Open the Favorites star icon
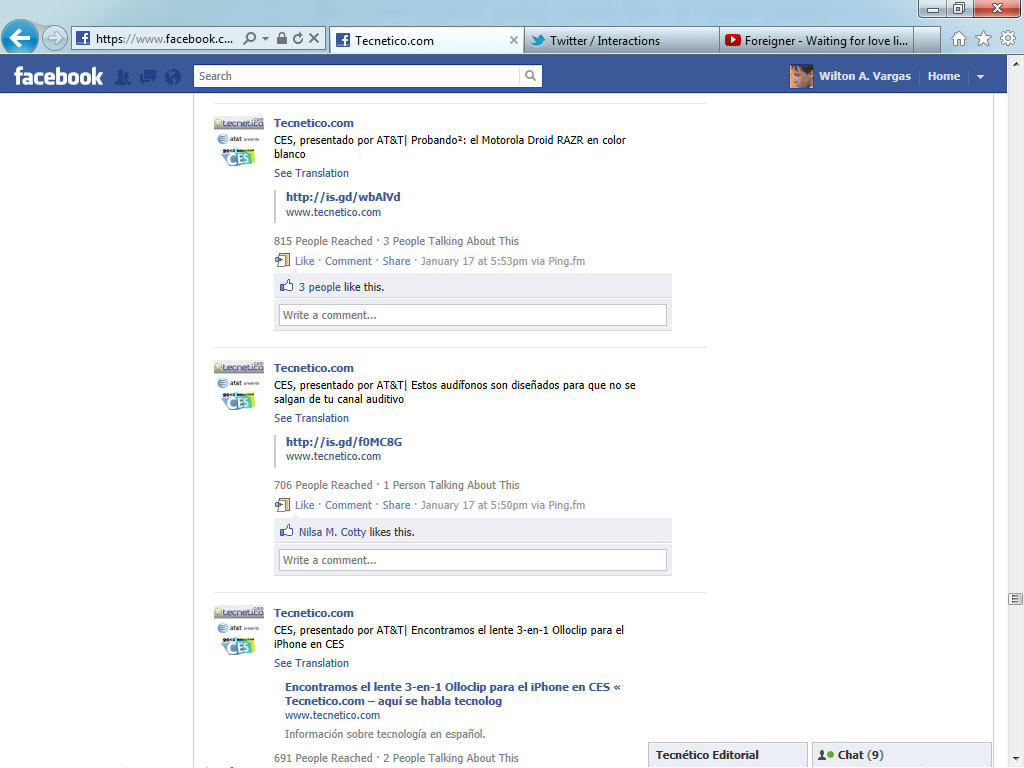Image resolution: width=1024 pixels, height=768 pixels. [984, 39]
